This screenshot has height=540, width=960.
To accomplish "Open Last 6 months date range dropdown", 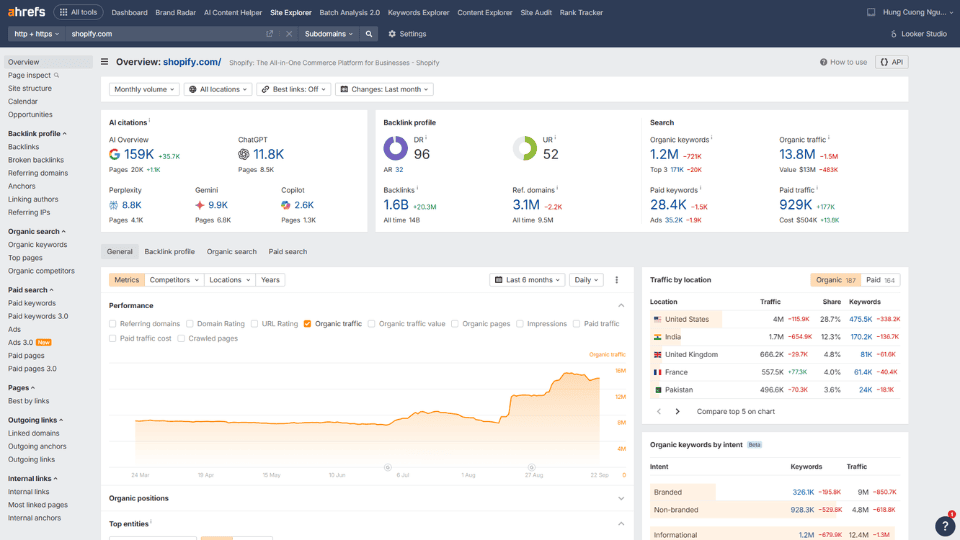I will click(527, 280).
